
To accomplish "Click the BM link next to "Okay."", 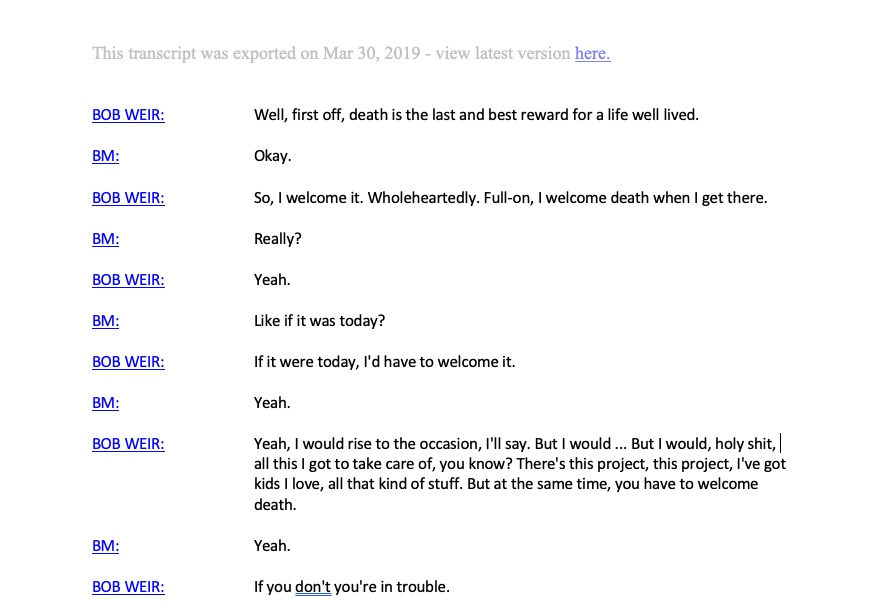I will click(x=105, y=157).
